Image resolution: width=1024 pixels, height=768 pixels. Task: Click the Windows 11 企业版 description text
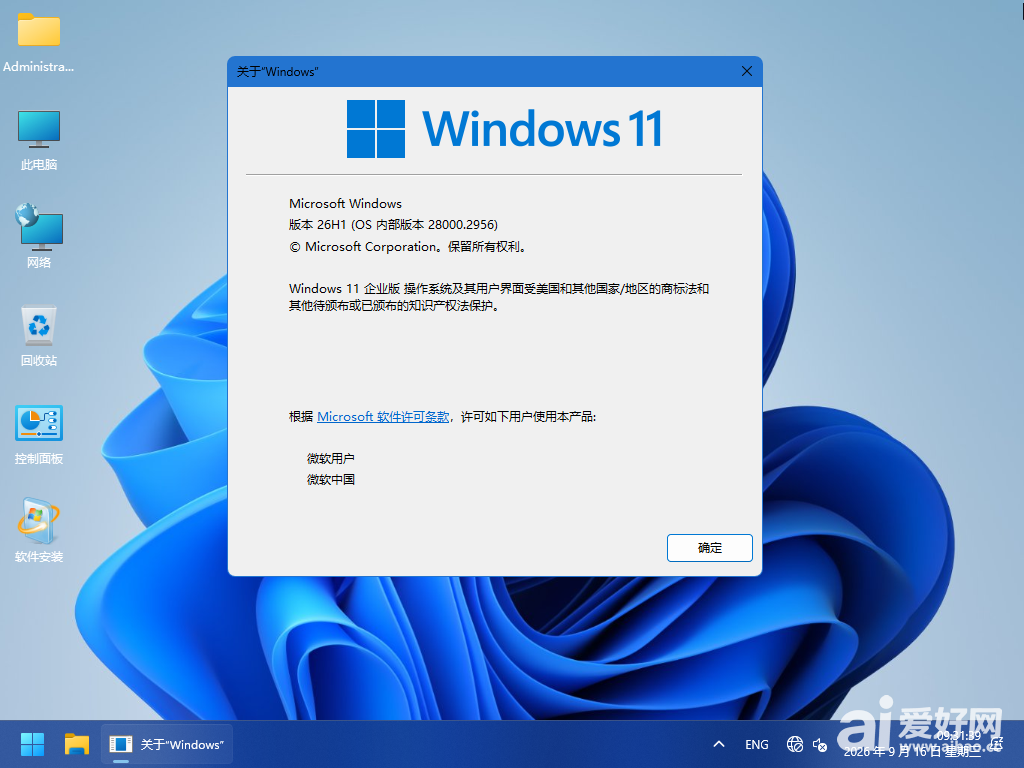499,296
